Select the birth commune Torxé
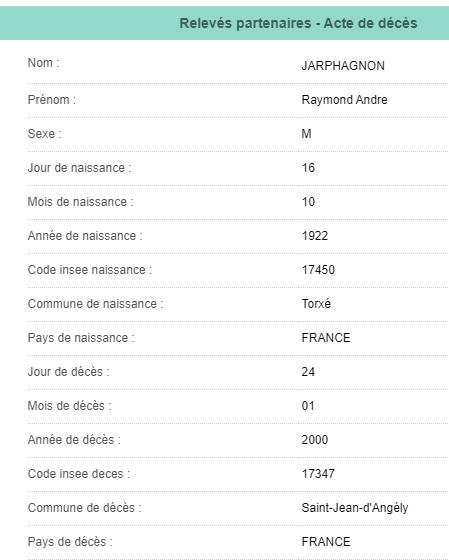 (x=316, y=304)
